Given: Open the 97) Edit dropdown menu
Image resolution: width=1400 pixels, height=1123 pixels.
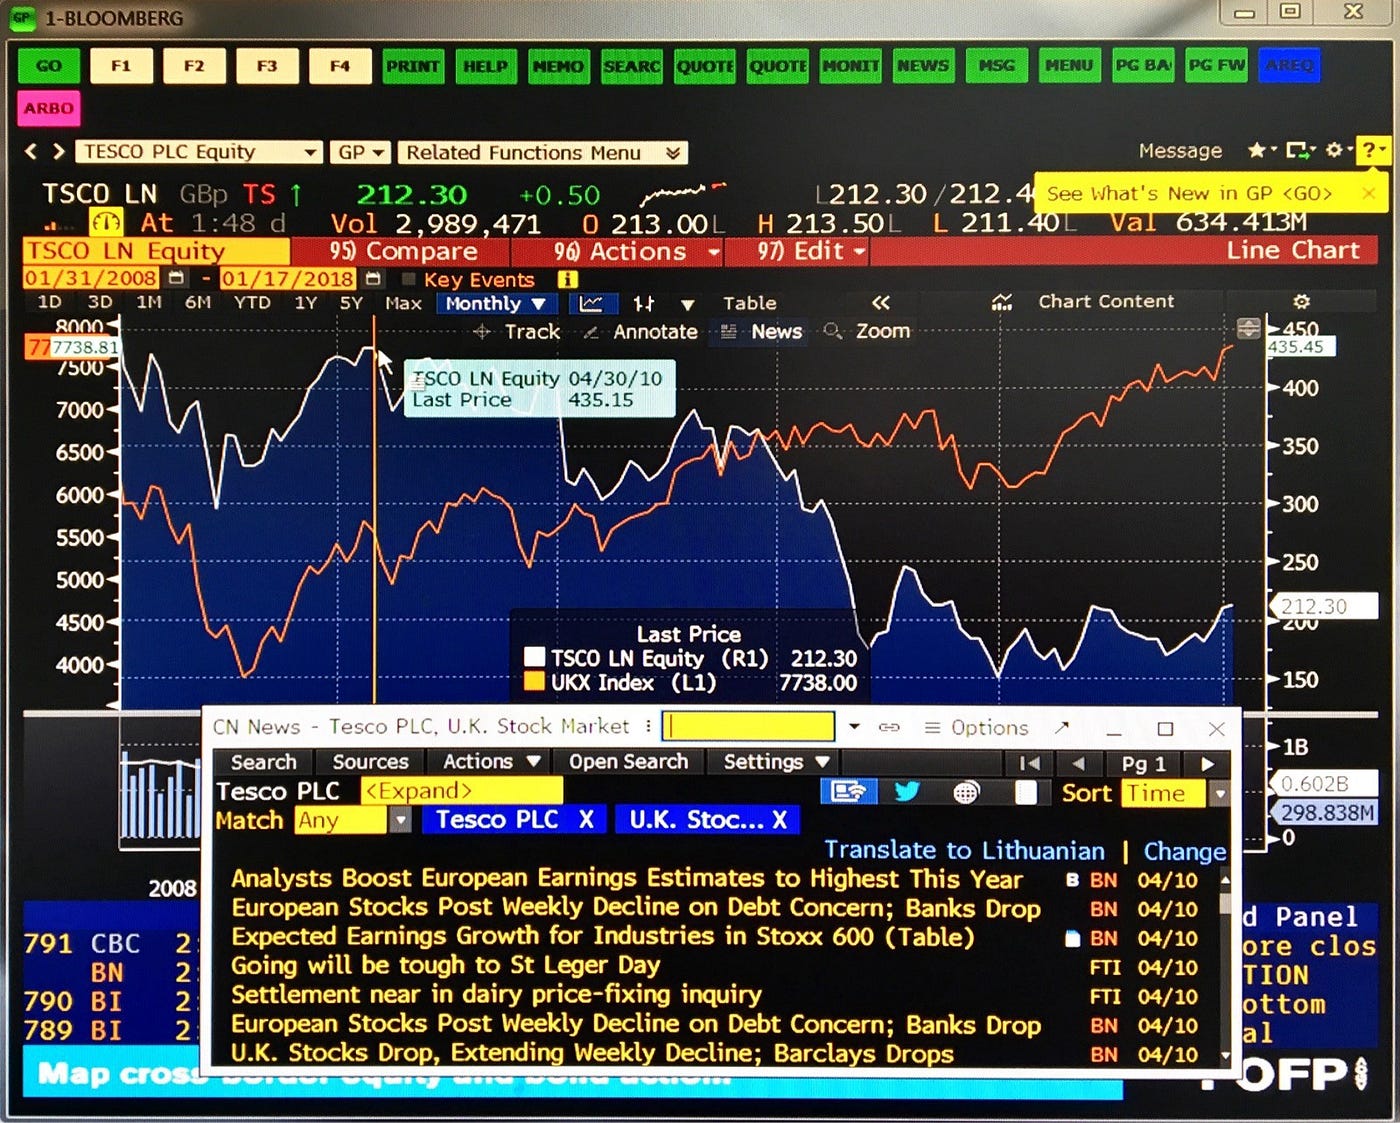Looking at the screenshot, I should 810,251.
